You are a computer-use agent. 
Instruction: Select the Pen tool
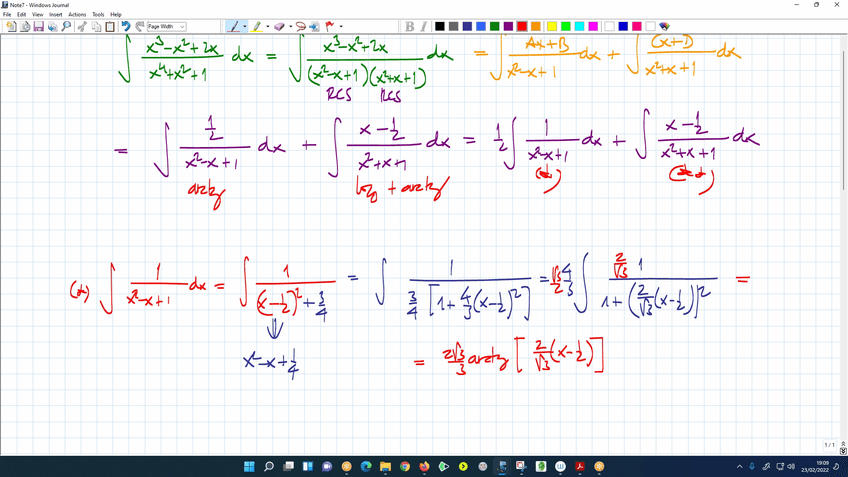(234, 27)
